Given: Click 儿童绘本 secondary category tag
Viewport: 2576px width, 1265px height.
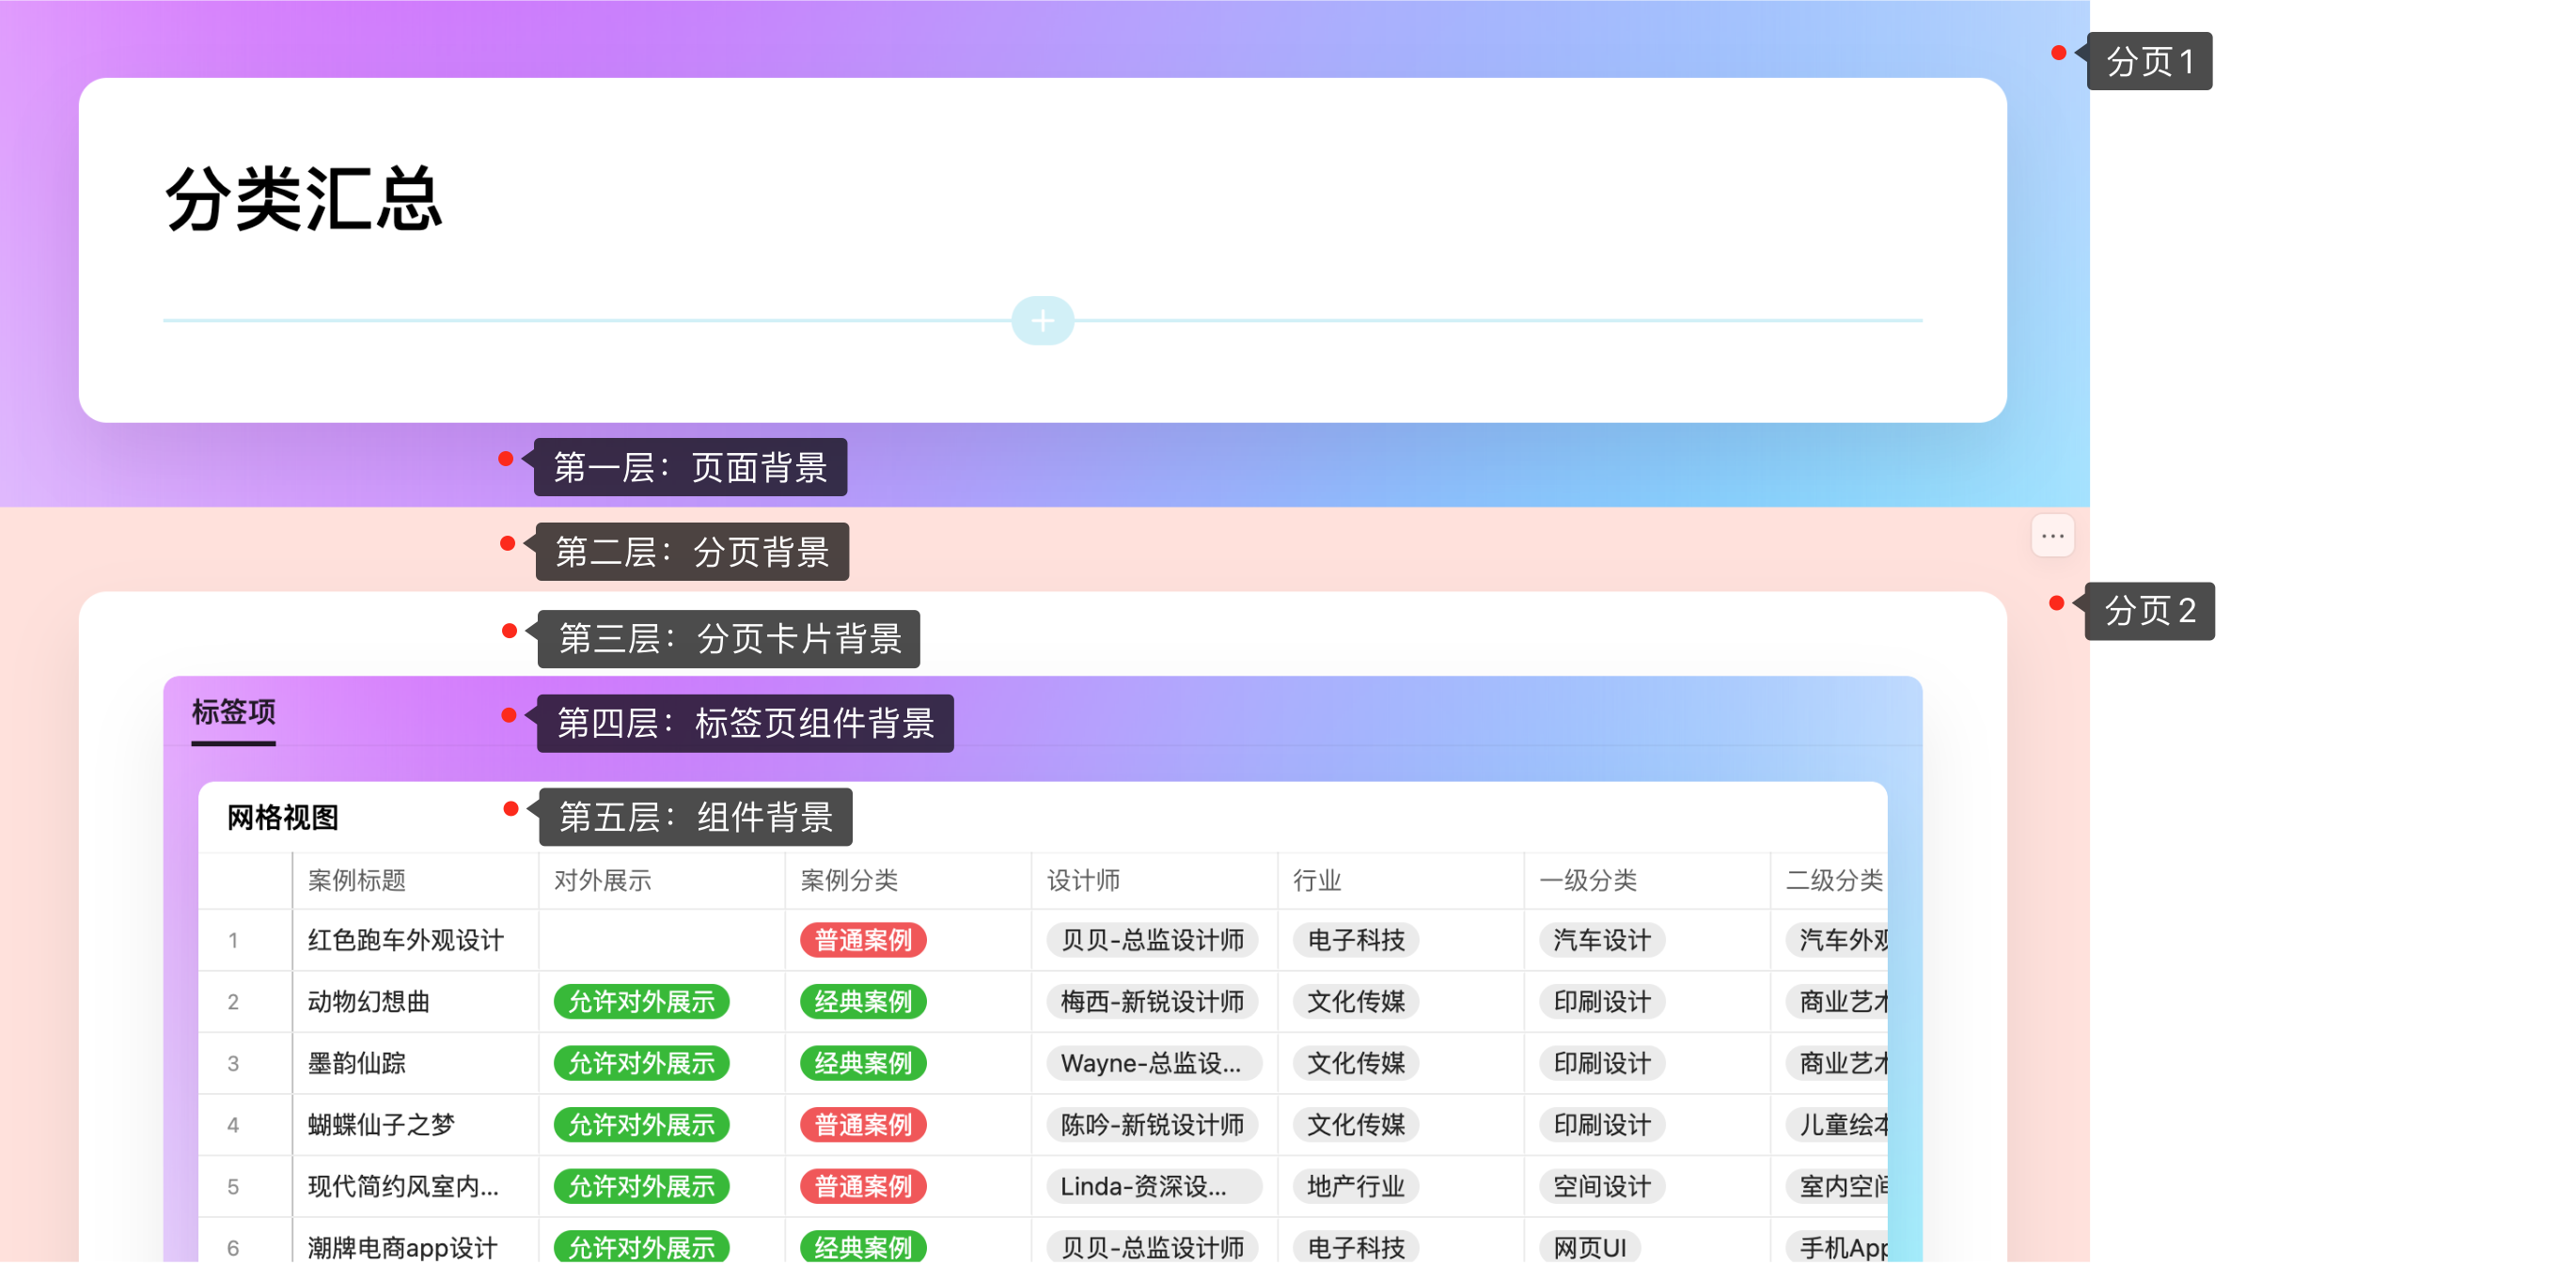Looking at the screenshot, I should pos(1838,1125).
